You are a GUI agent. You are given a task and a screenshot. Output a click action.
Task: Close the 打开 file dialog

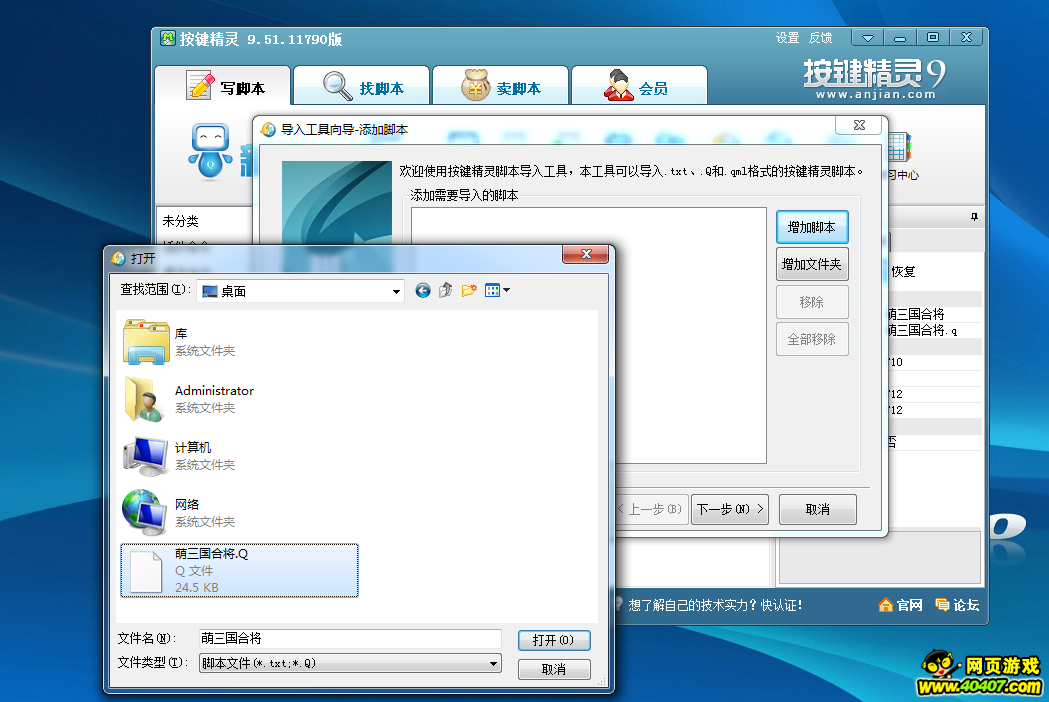585,254
